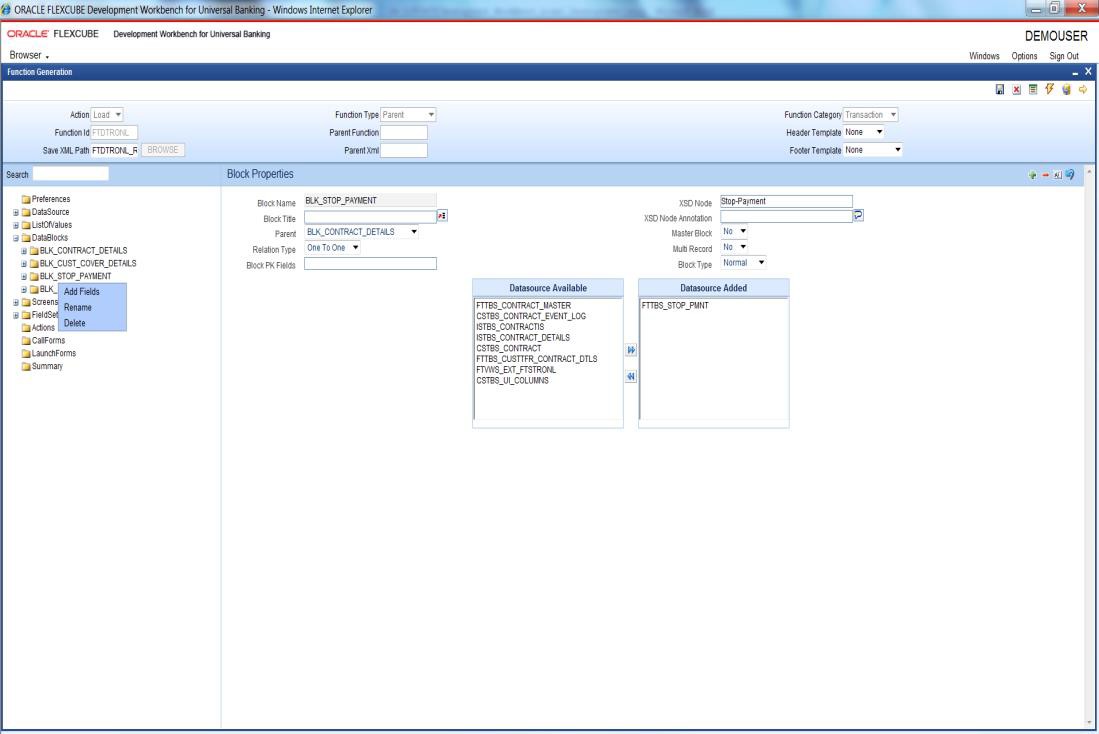Click the blue undo arrow icon in Block Properties

coord(1070,175)
